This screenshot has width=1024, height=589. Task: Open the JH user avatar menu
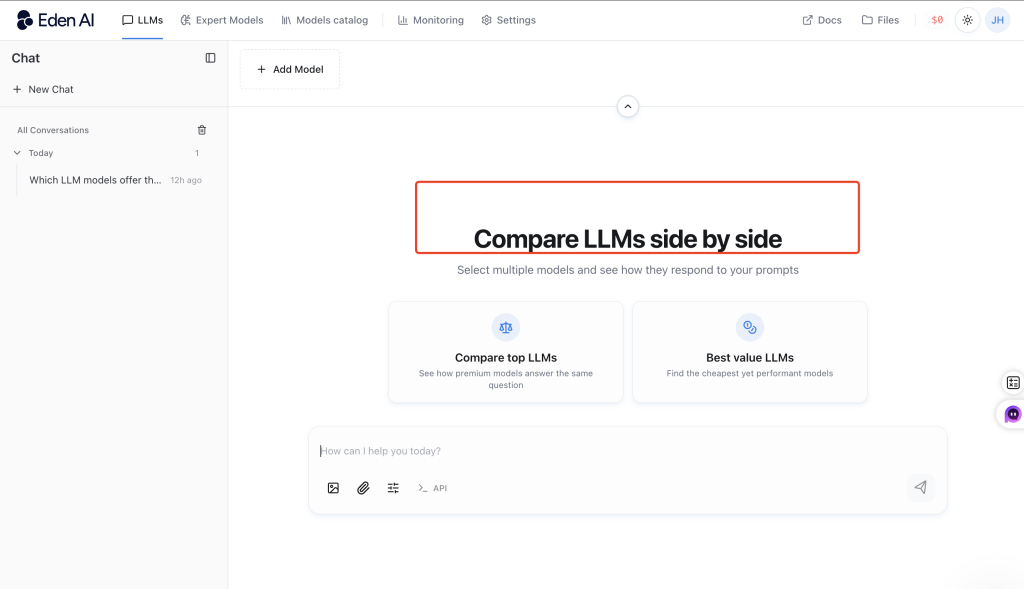click(997, 20)
